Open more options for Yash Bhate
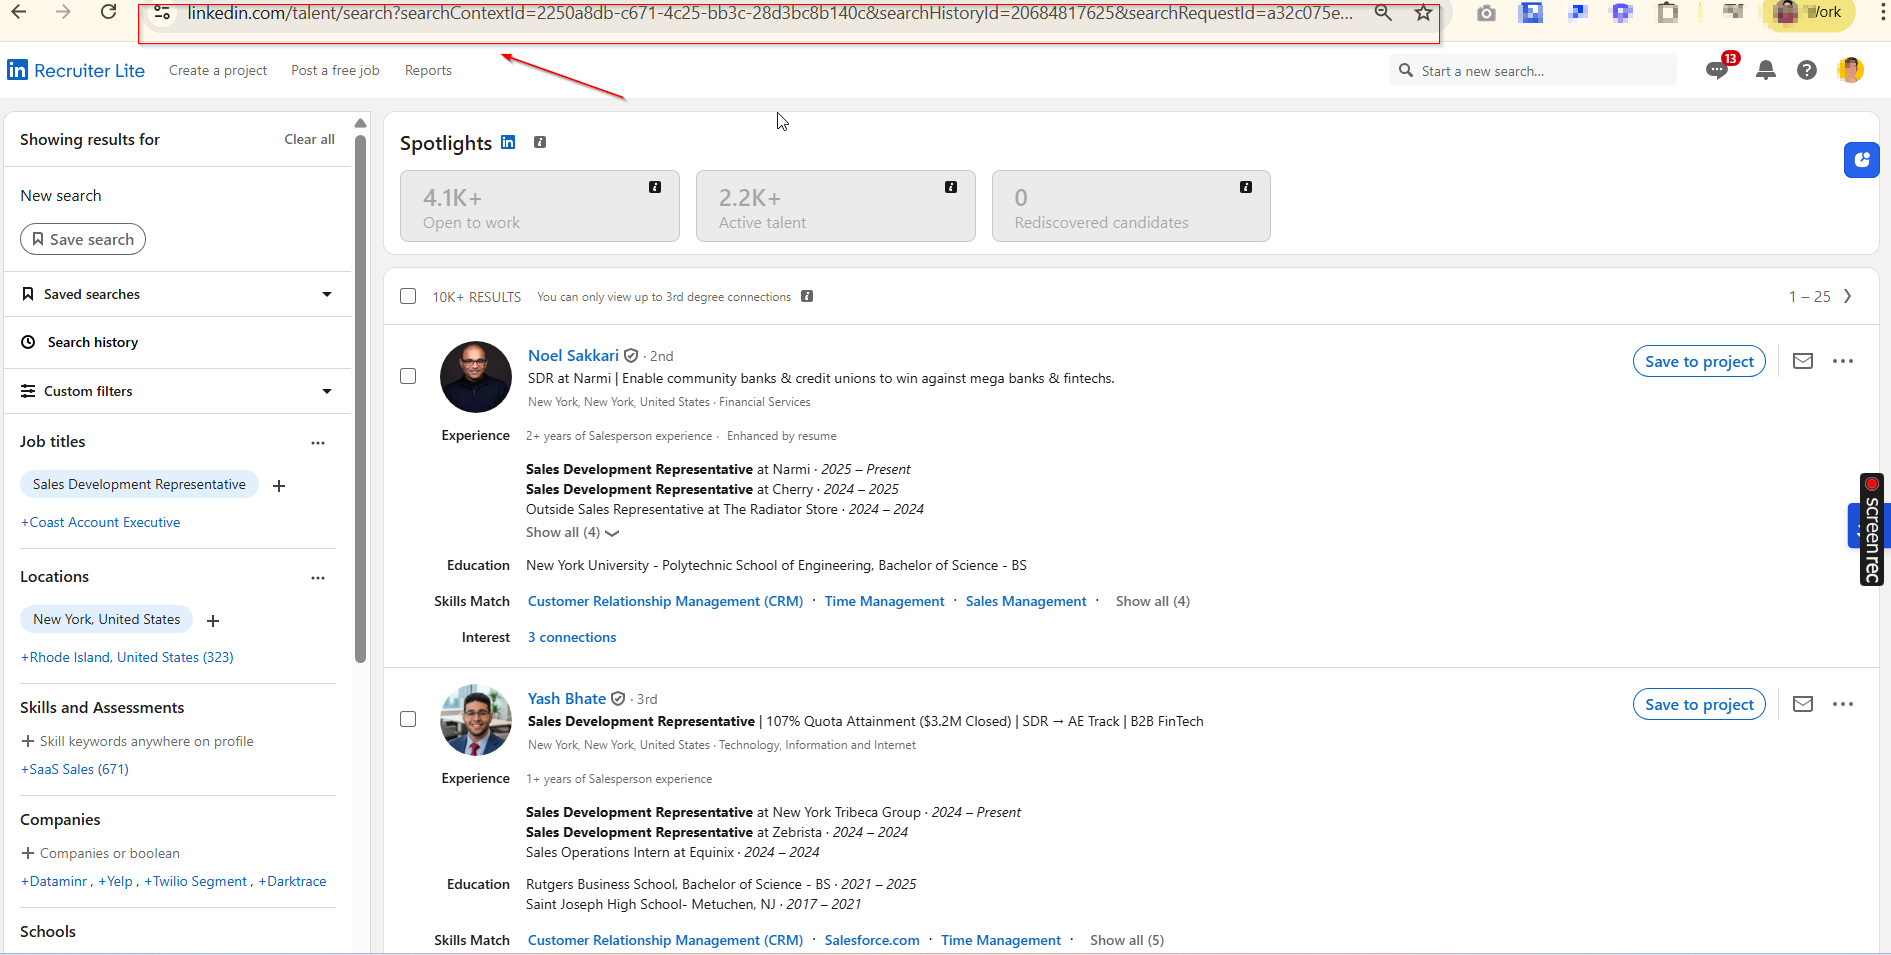Viewport: 1891px width, 955px height. click(x=1842, y=704)
